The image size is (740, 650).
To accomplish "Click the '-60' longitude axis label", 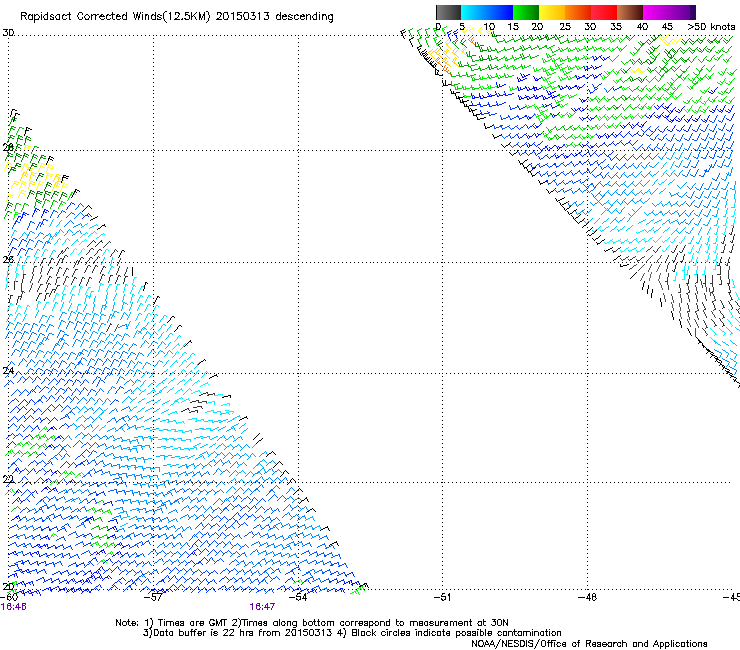I will click(x=9, y=597).
